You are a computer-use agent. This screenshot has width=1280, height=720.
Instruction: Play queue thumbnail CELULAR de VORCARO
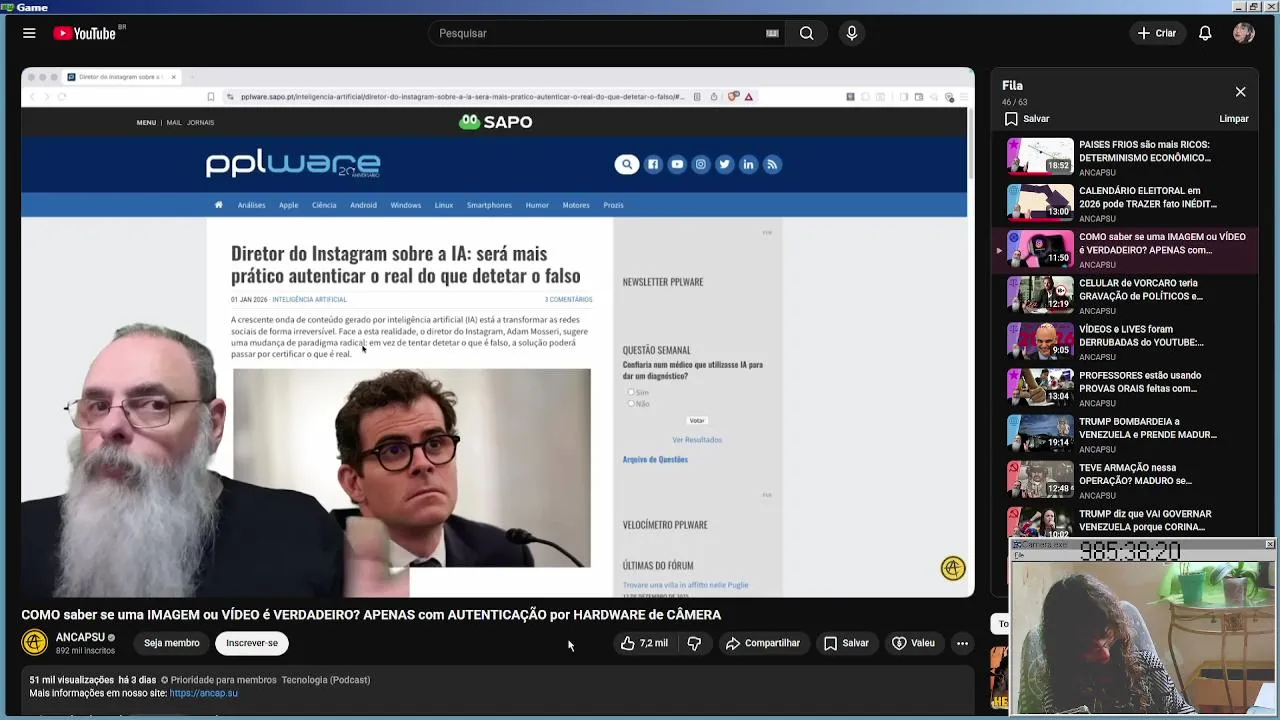pyautogui.click(x=1040, y=294)
